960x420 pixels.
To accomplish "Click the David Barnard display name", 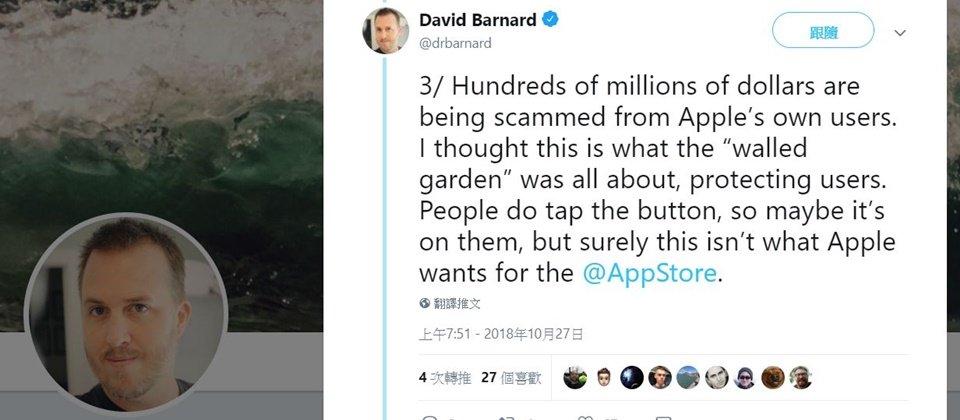I will (x=478, y=20).
